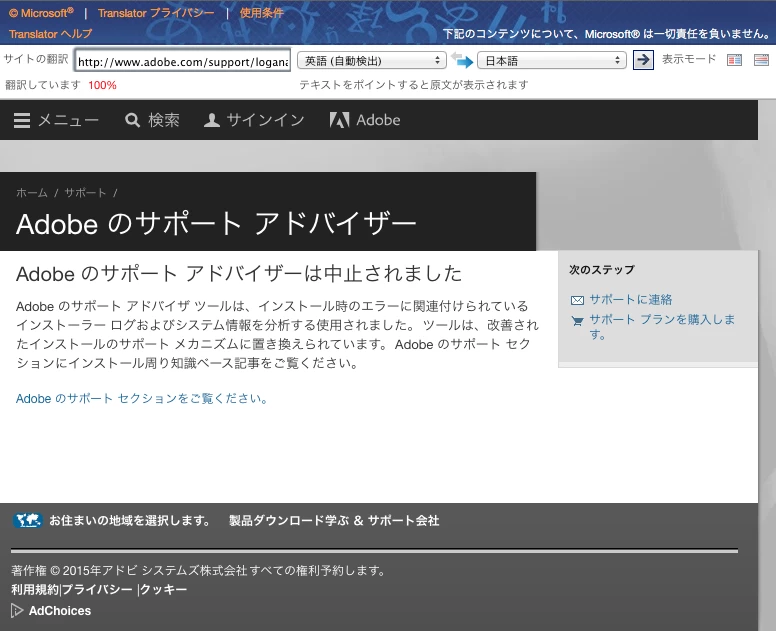Switch to side-by-side display mode icon
Image resolution: width=776 pixels, height=631 pixels.
734,60
